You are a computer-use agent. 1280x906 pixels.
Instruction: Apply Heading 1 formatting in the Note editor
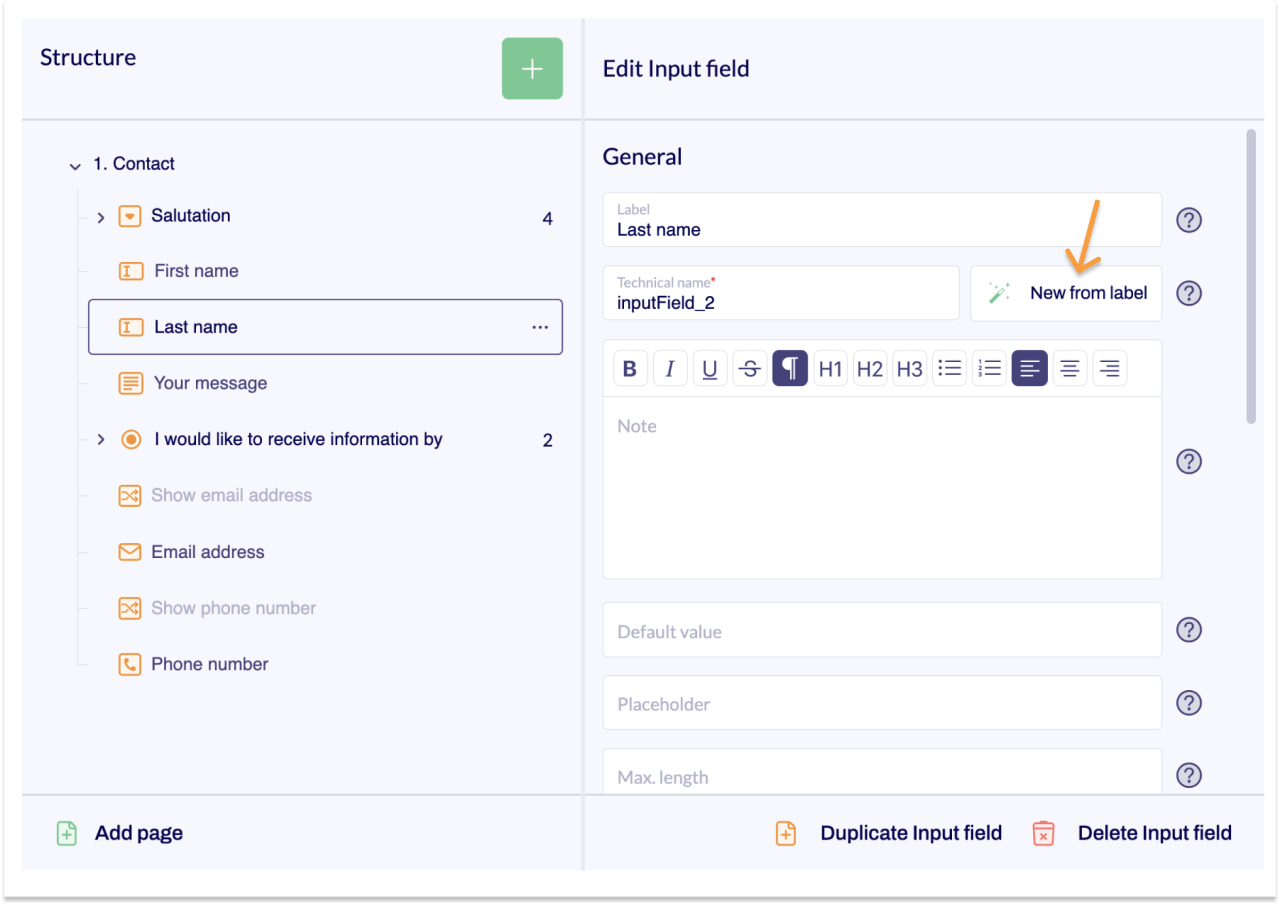(x=830, y=367)
